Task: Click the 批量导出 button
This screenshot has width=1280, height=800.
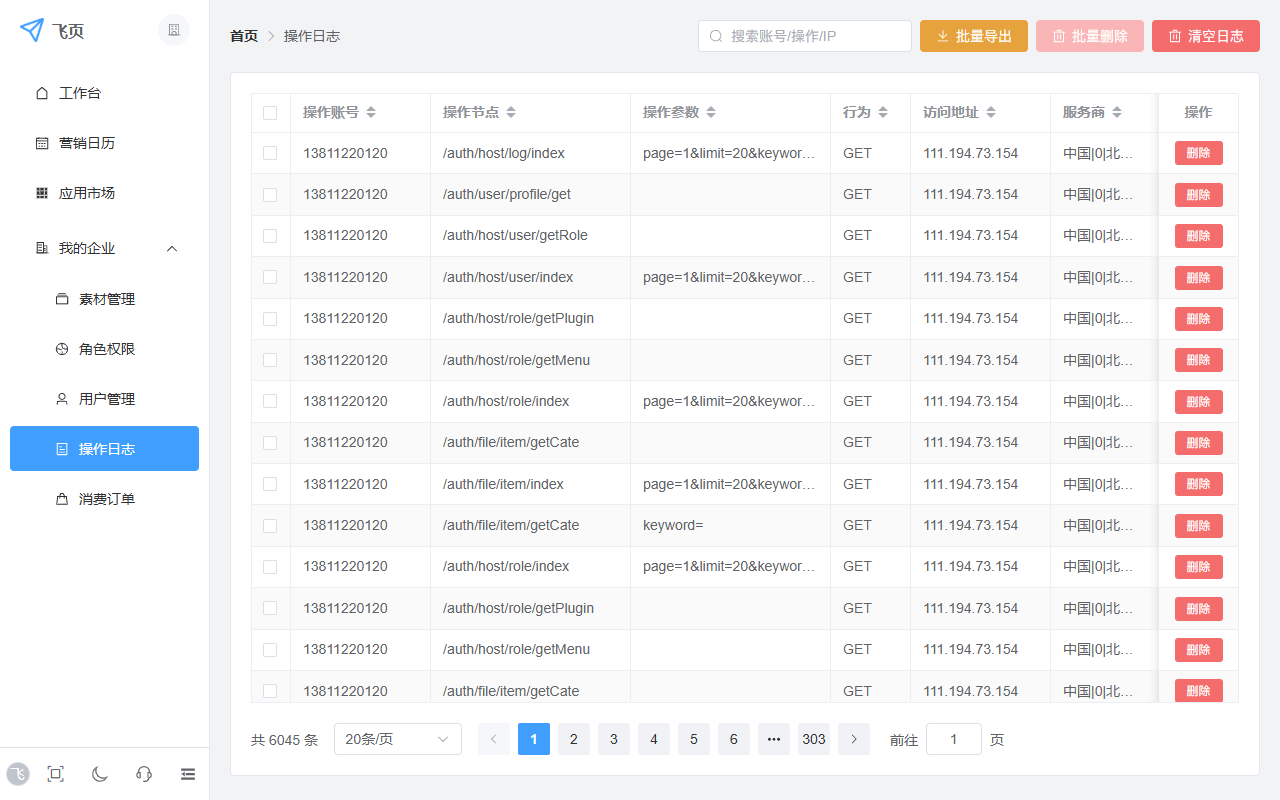Action: click(x=973, y=36)
